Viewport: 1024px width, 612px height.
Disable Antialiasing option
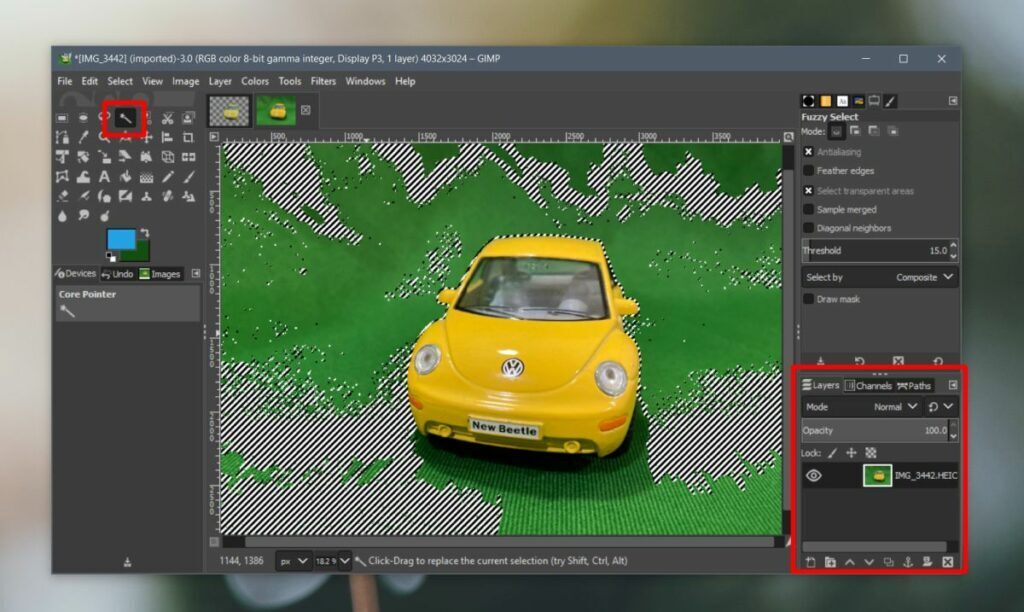tap(808, 151)
